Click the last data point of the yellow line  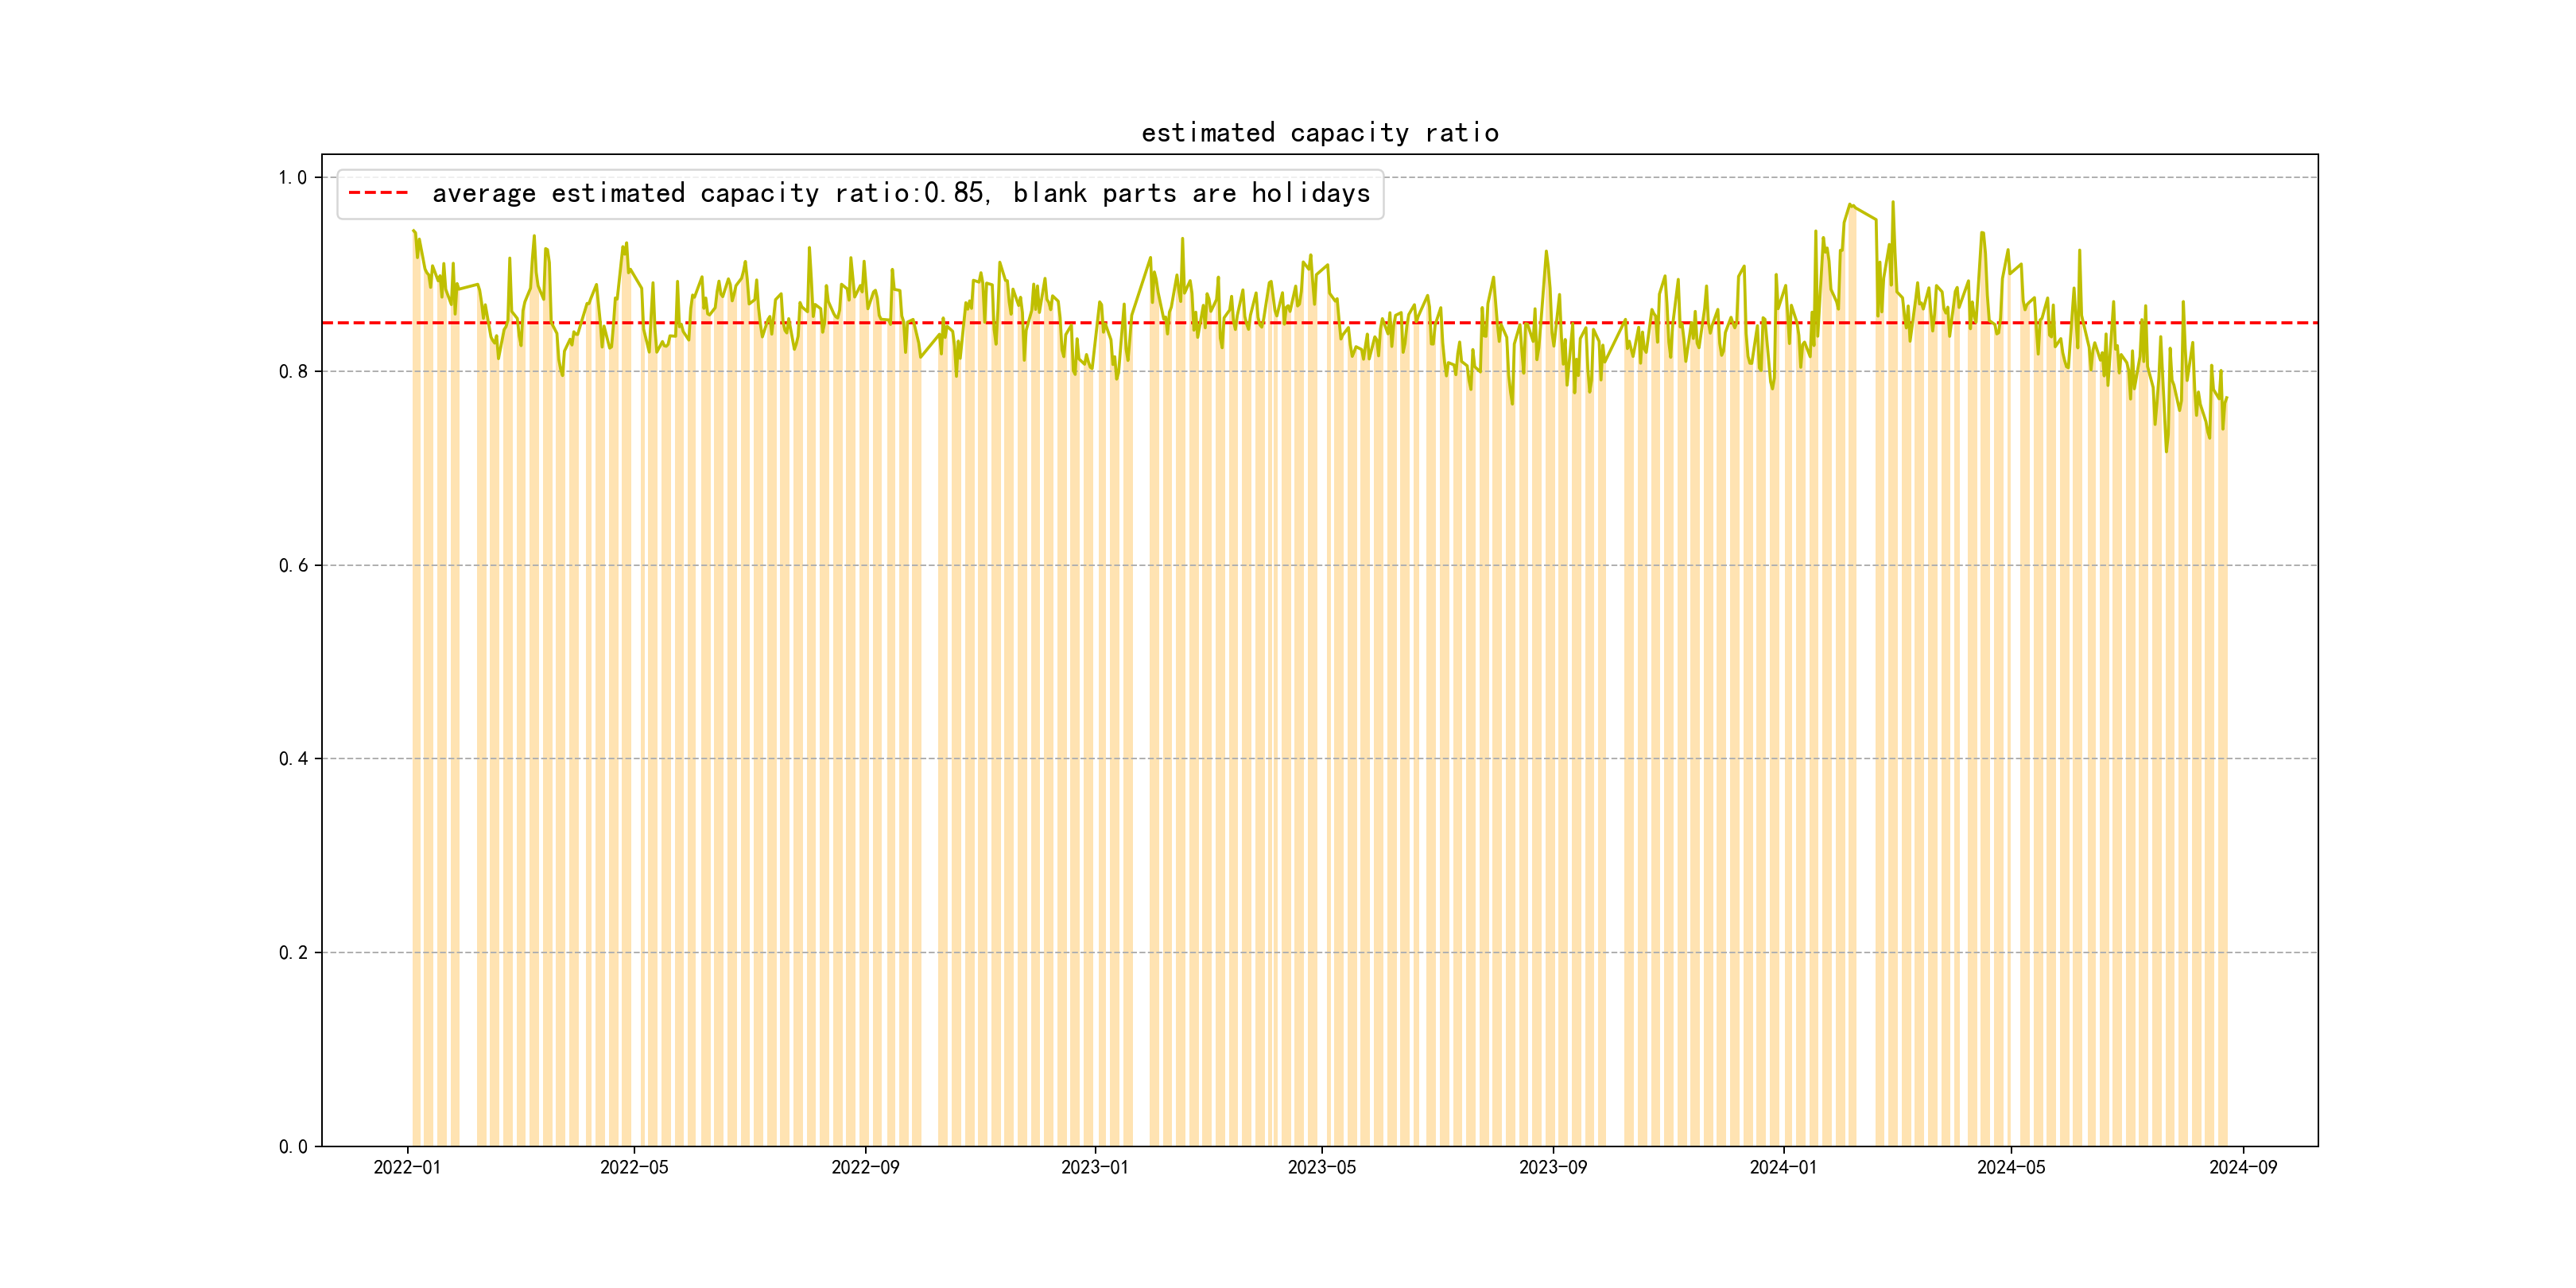pyautogui.click(x=2226, y=398)
